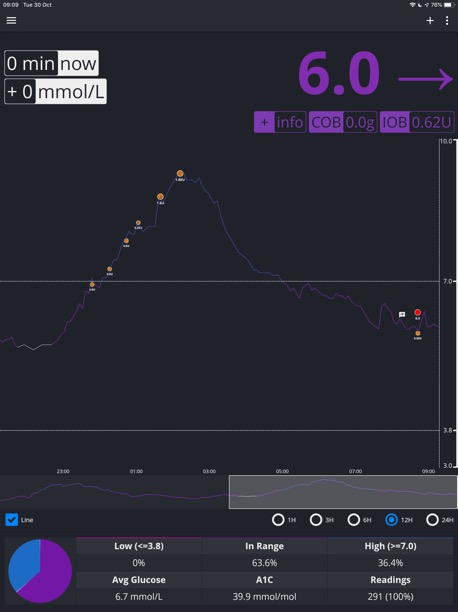Click the +0 mmol/L delta label

click(x=55, y=91)
